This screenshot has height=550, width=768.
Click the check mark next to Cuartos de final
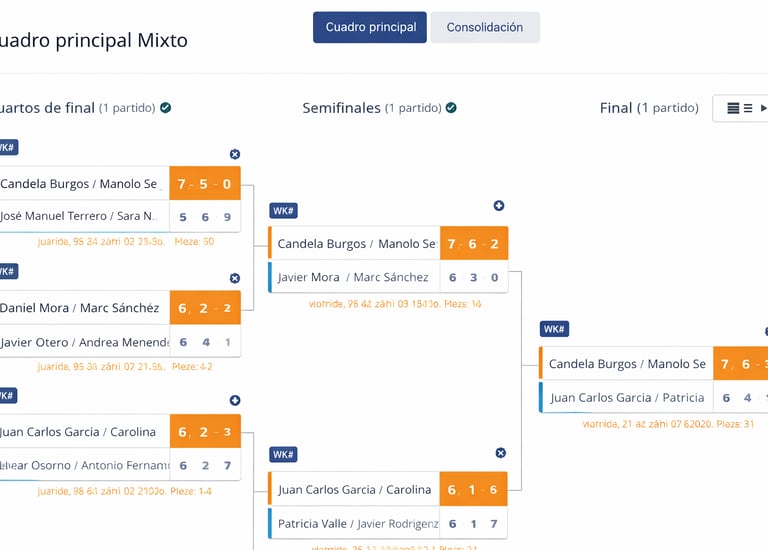point(166,108)
